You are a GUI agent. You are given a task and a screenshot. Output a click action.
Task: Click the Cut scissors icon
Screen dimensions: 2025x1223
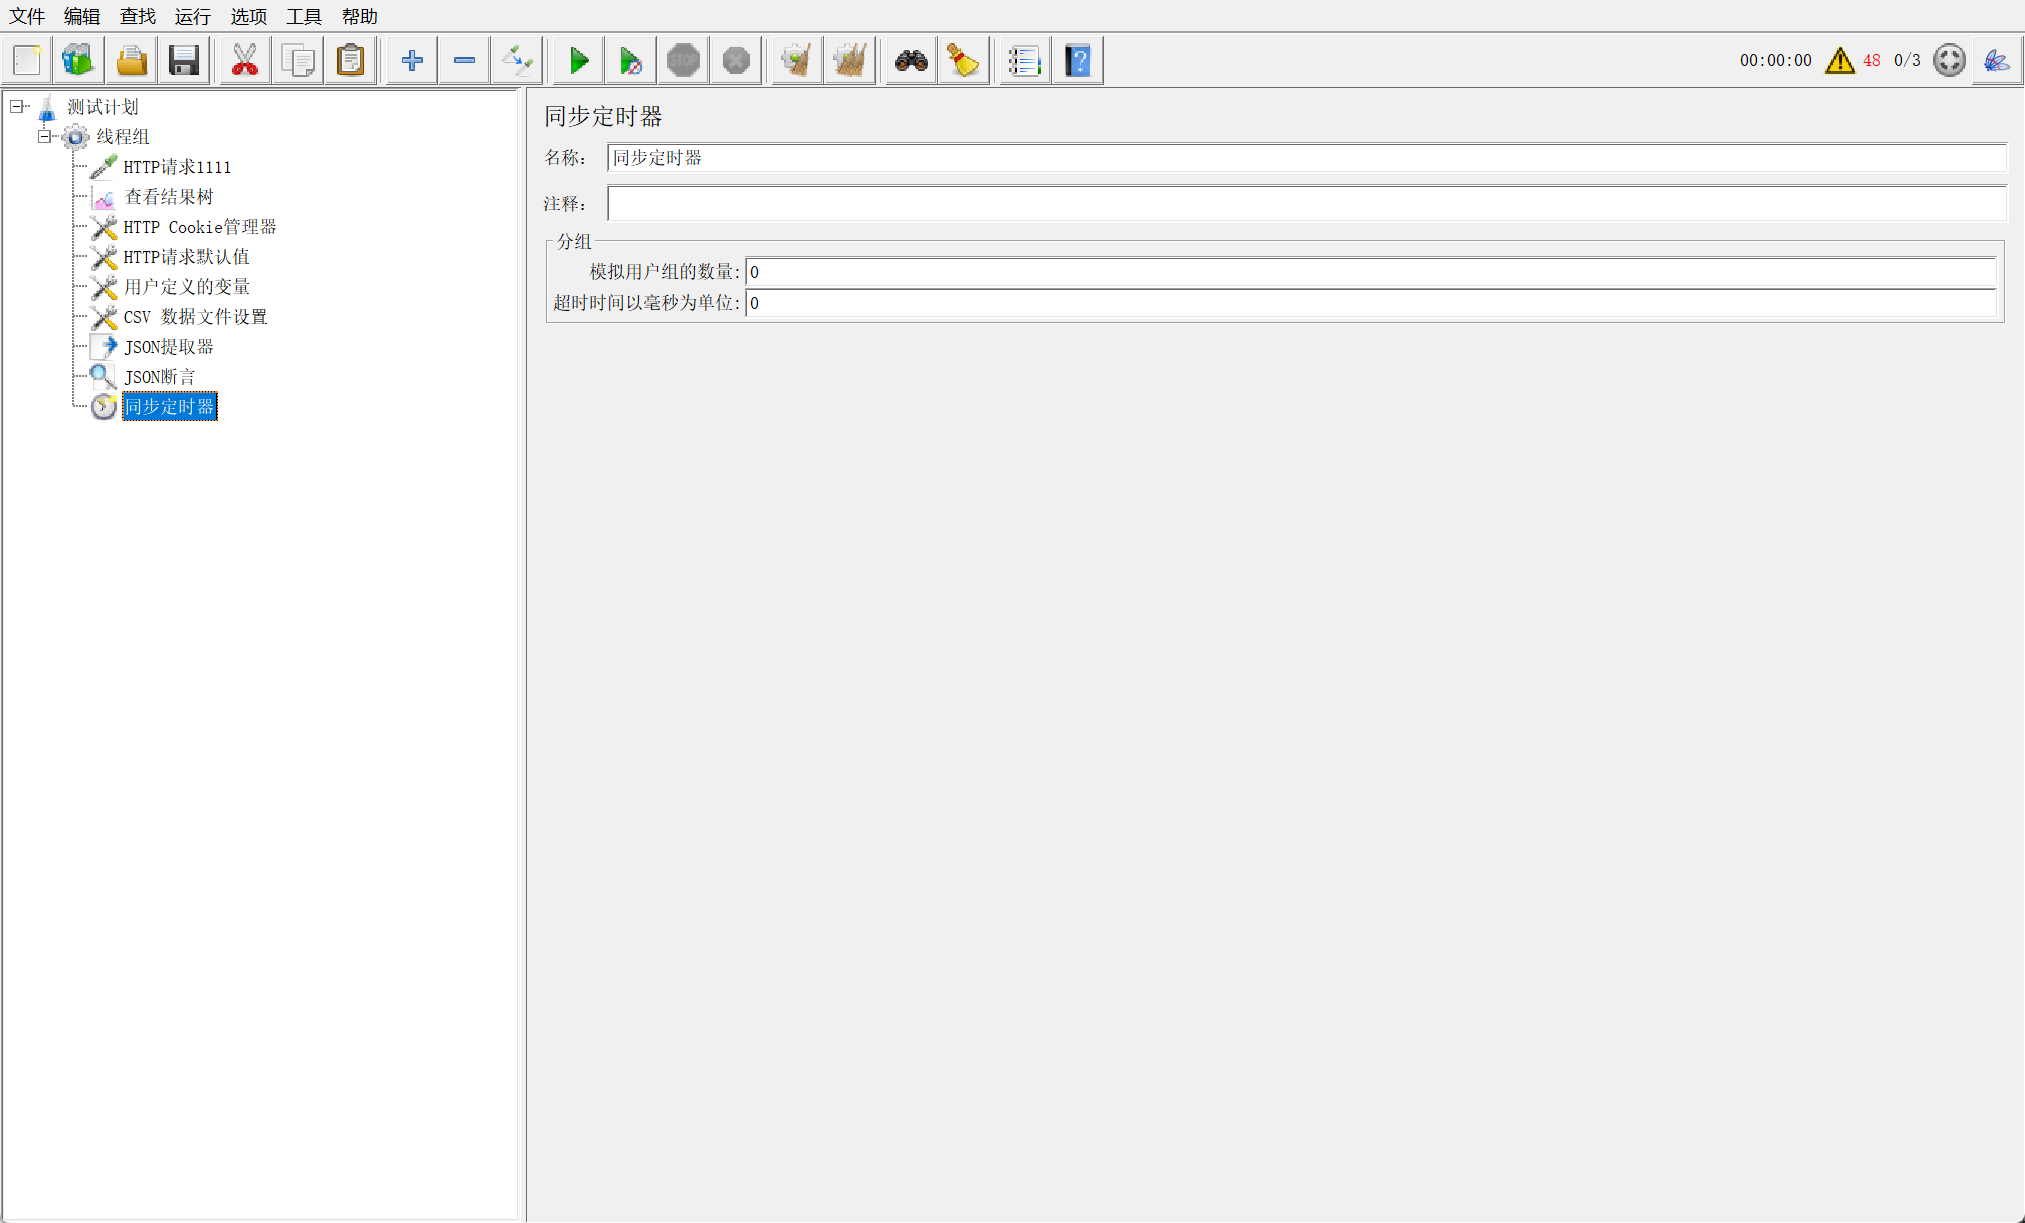click(x=245, y=61)
